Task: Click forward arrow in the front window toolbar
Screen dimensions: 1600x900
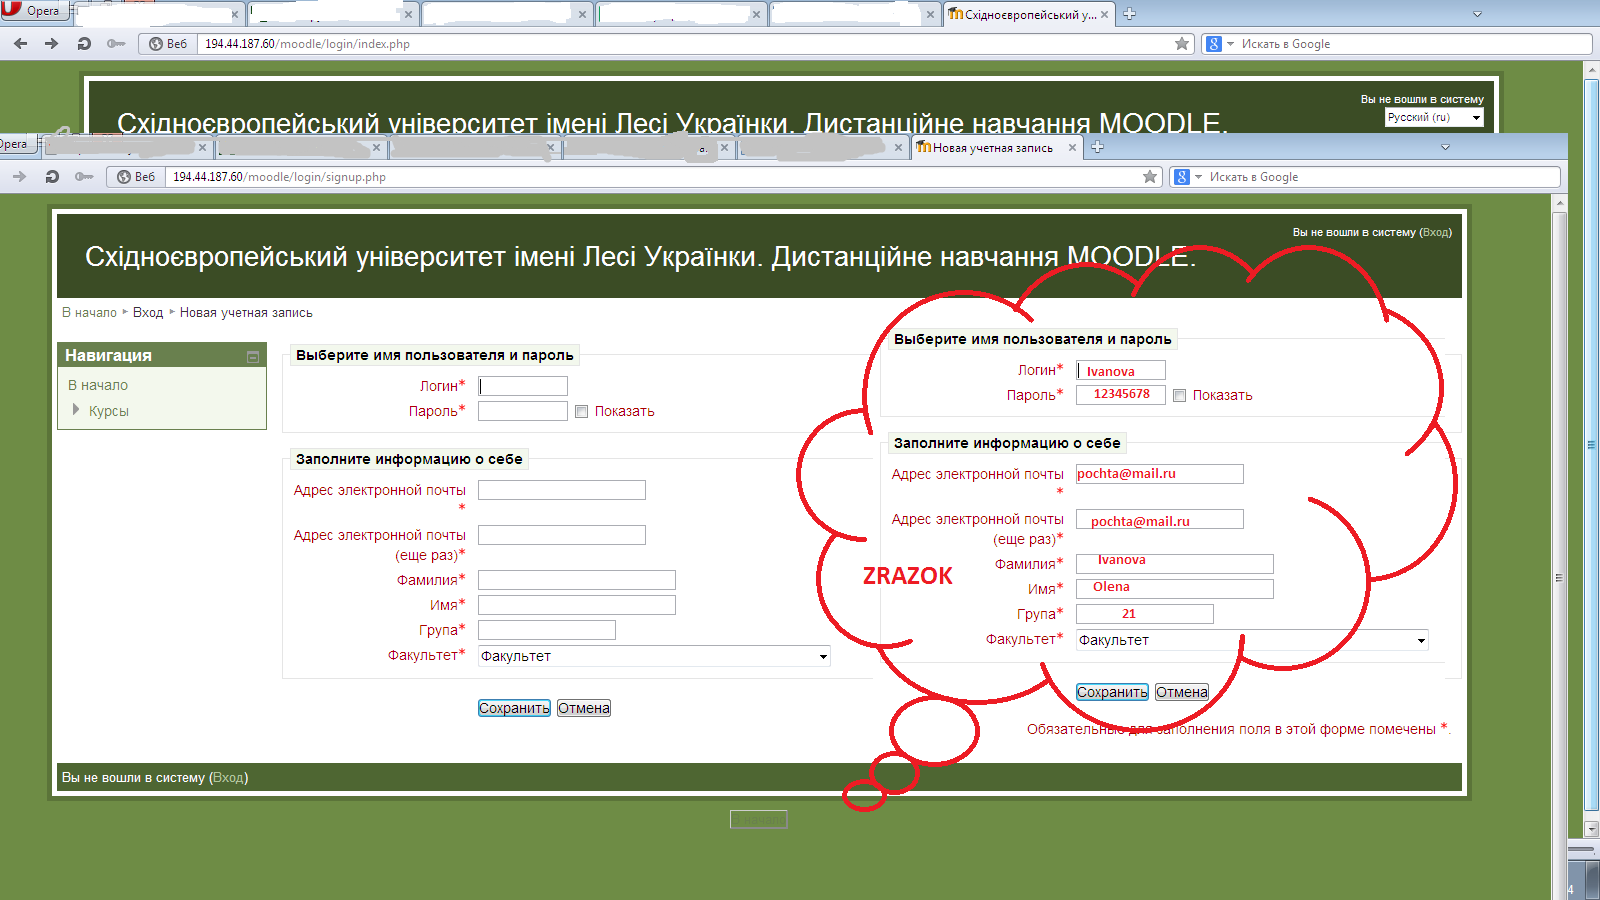Action: pos(19,177)
